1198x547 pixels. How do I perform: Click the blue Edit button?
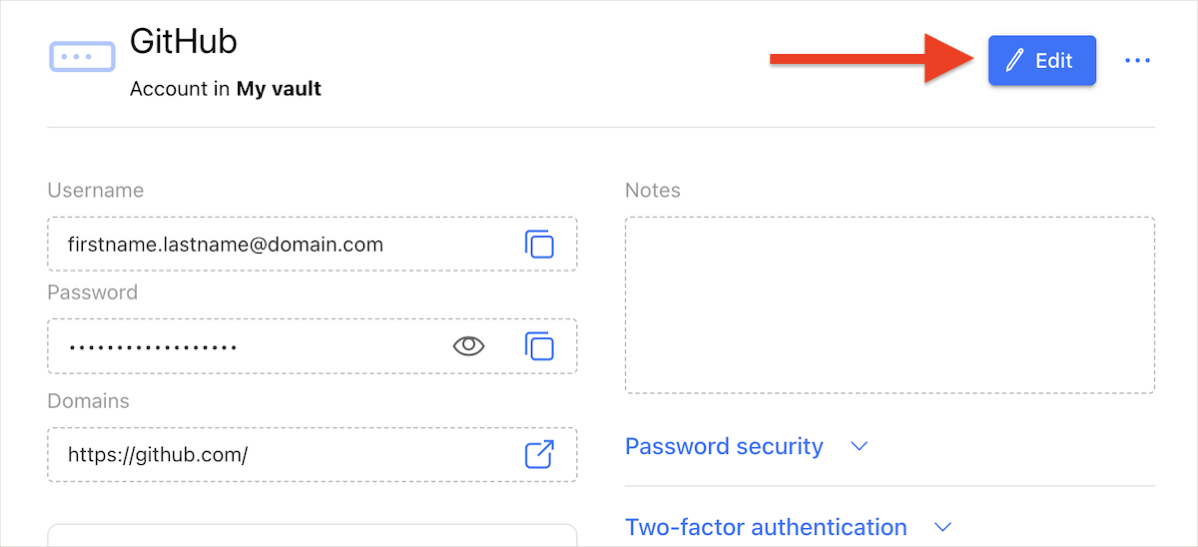(x=1042, y=60)
